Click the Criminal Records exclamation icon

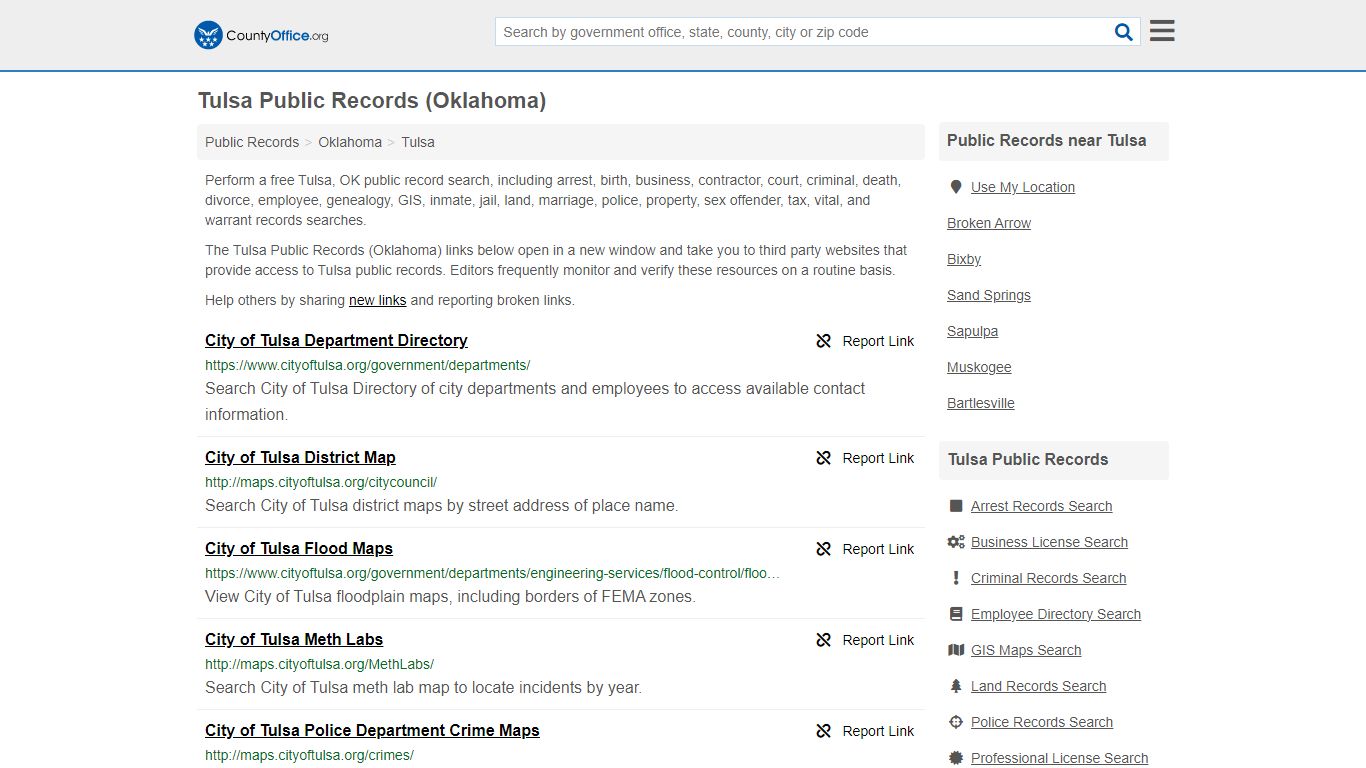[x=956, y=578]
